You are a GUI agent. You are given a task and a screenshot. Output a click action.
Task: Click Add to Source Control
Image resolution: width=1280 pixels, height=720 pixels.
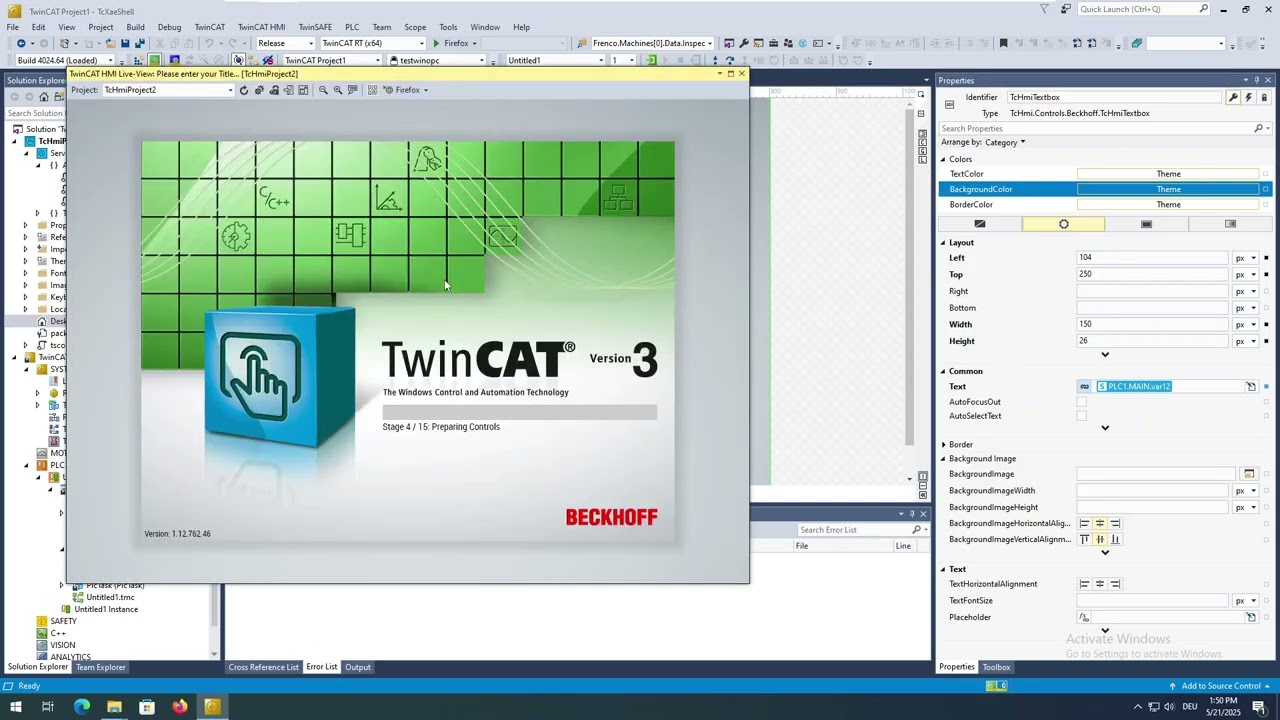(1221, 686)
